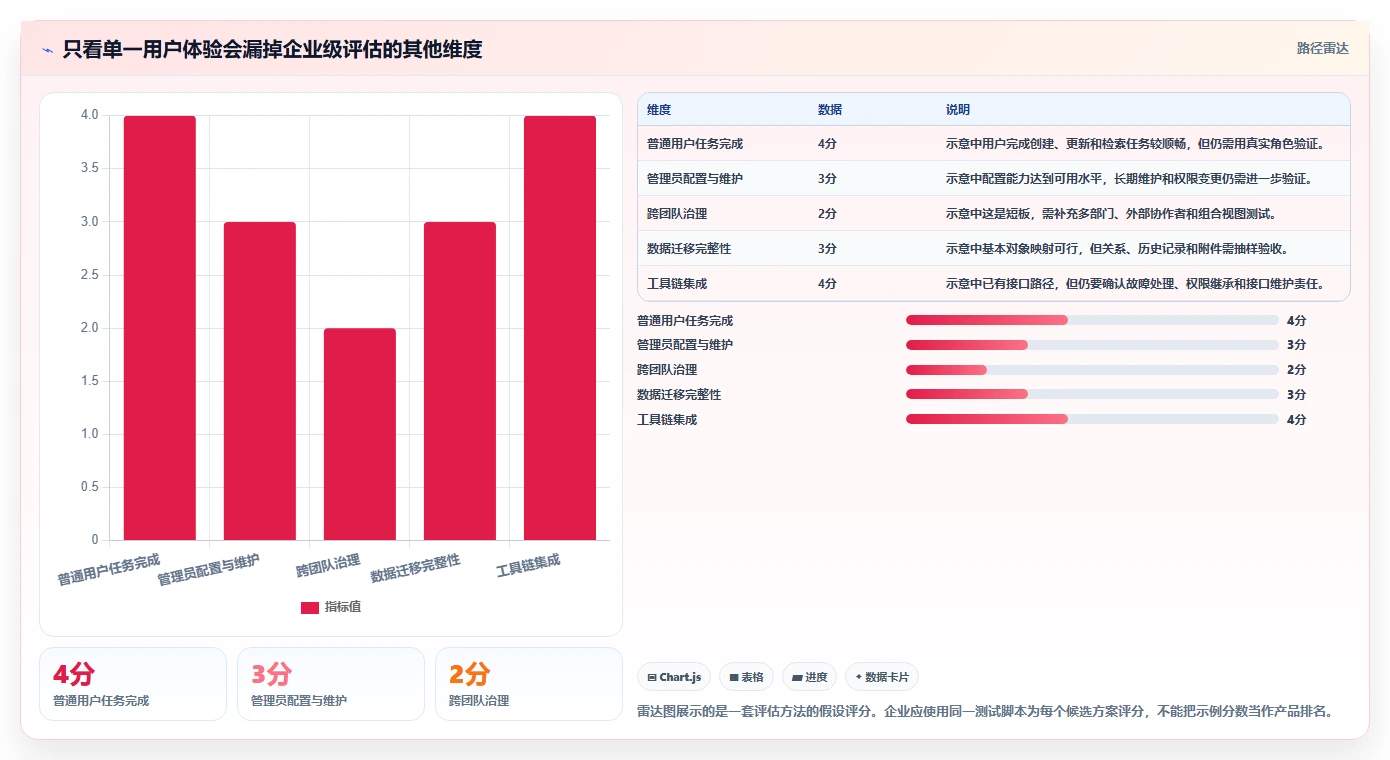Click the 工具链集成 bar in the chart
The width and height of the screenshot is (1390, 760).
pos(560,328)
